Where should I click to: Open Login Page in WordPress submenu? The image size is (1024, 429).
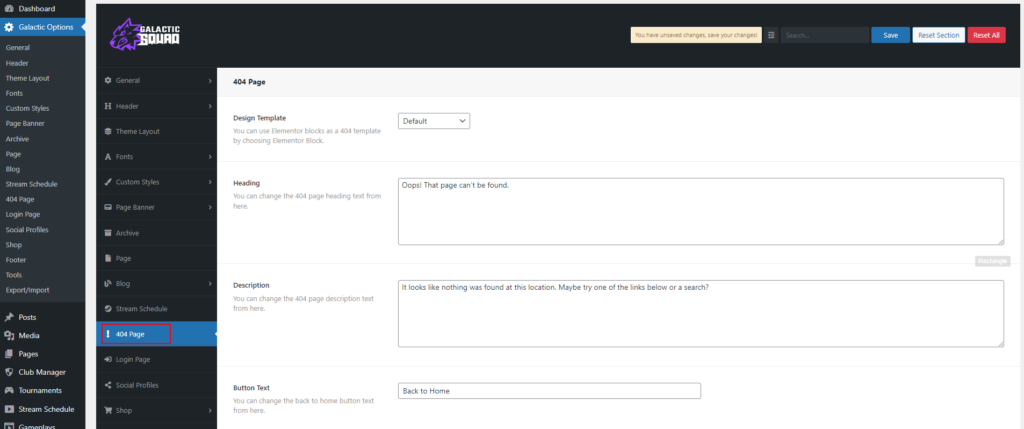coord(23,214)
